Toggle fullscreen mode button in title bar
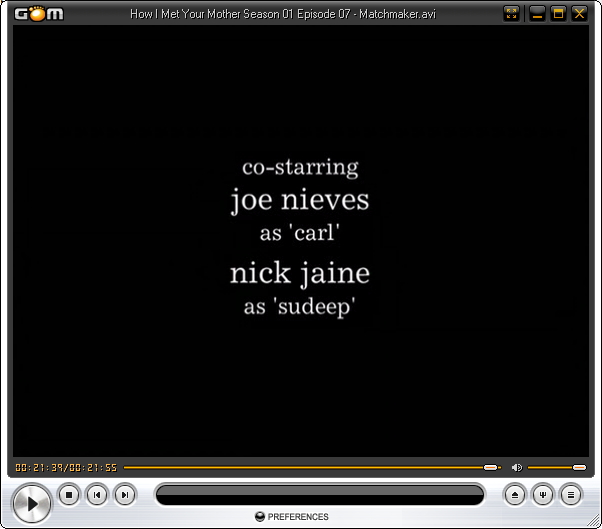The height and width of the screenshot is (529, 602). (x=511, y=14)
